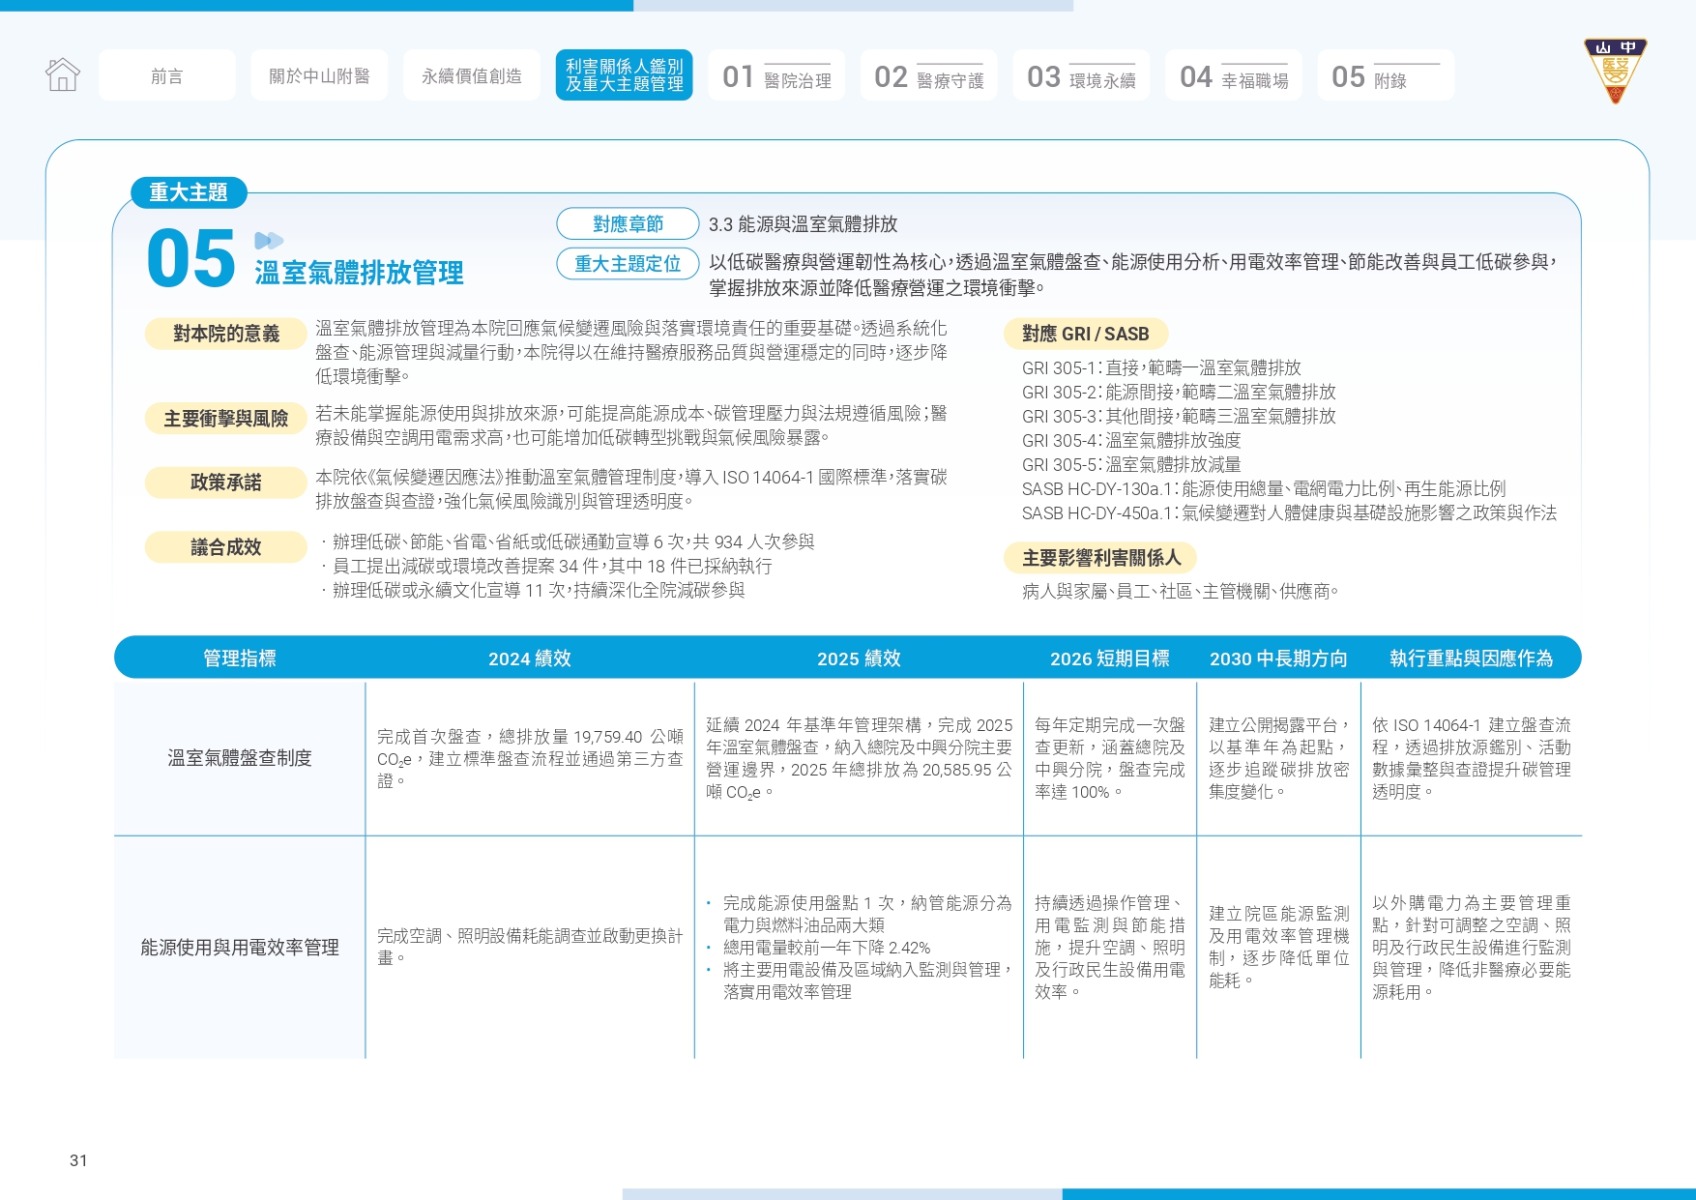Click the page number 31
This screenshot has width=1696, height=1200.
[x=78, y=1161]
